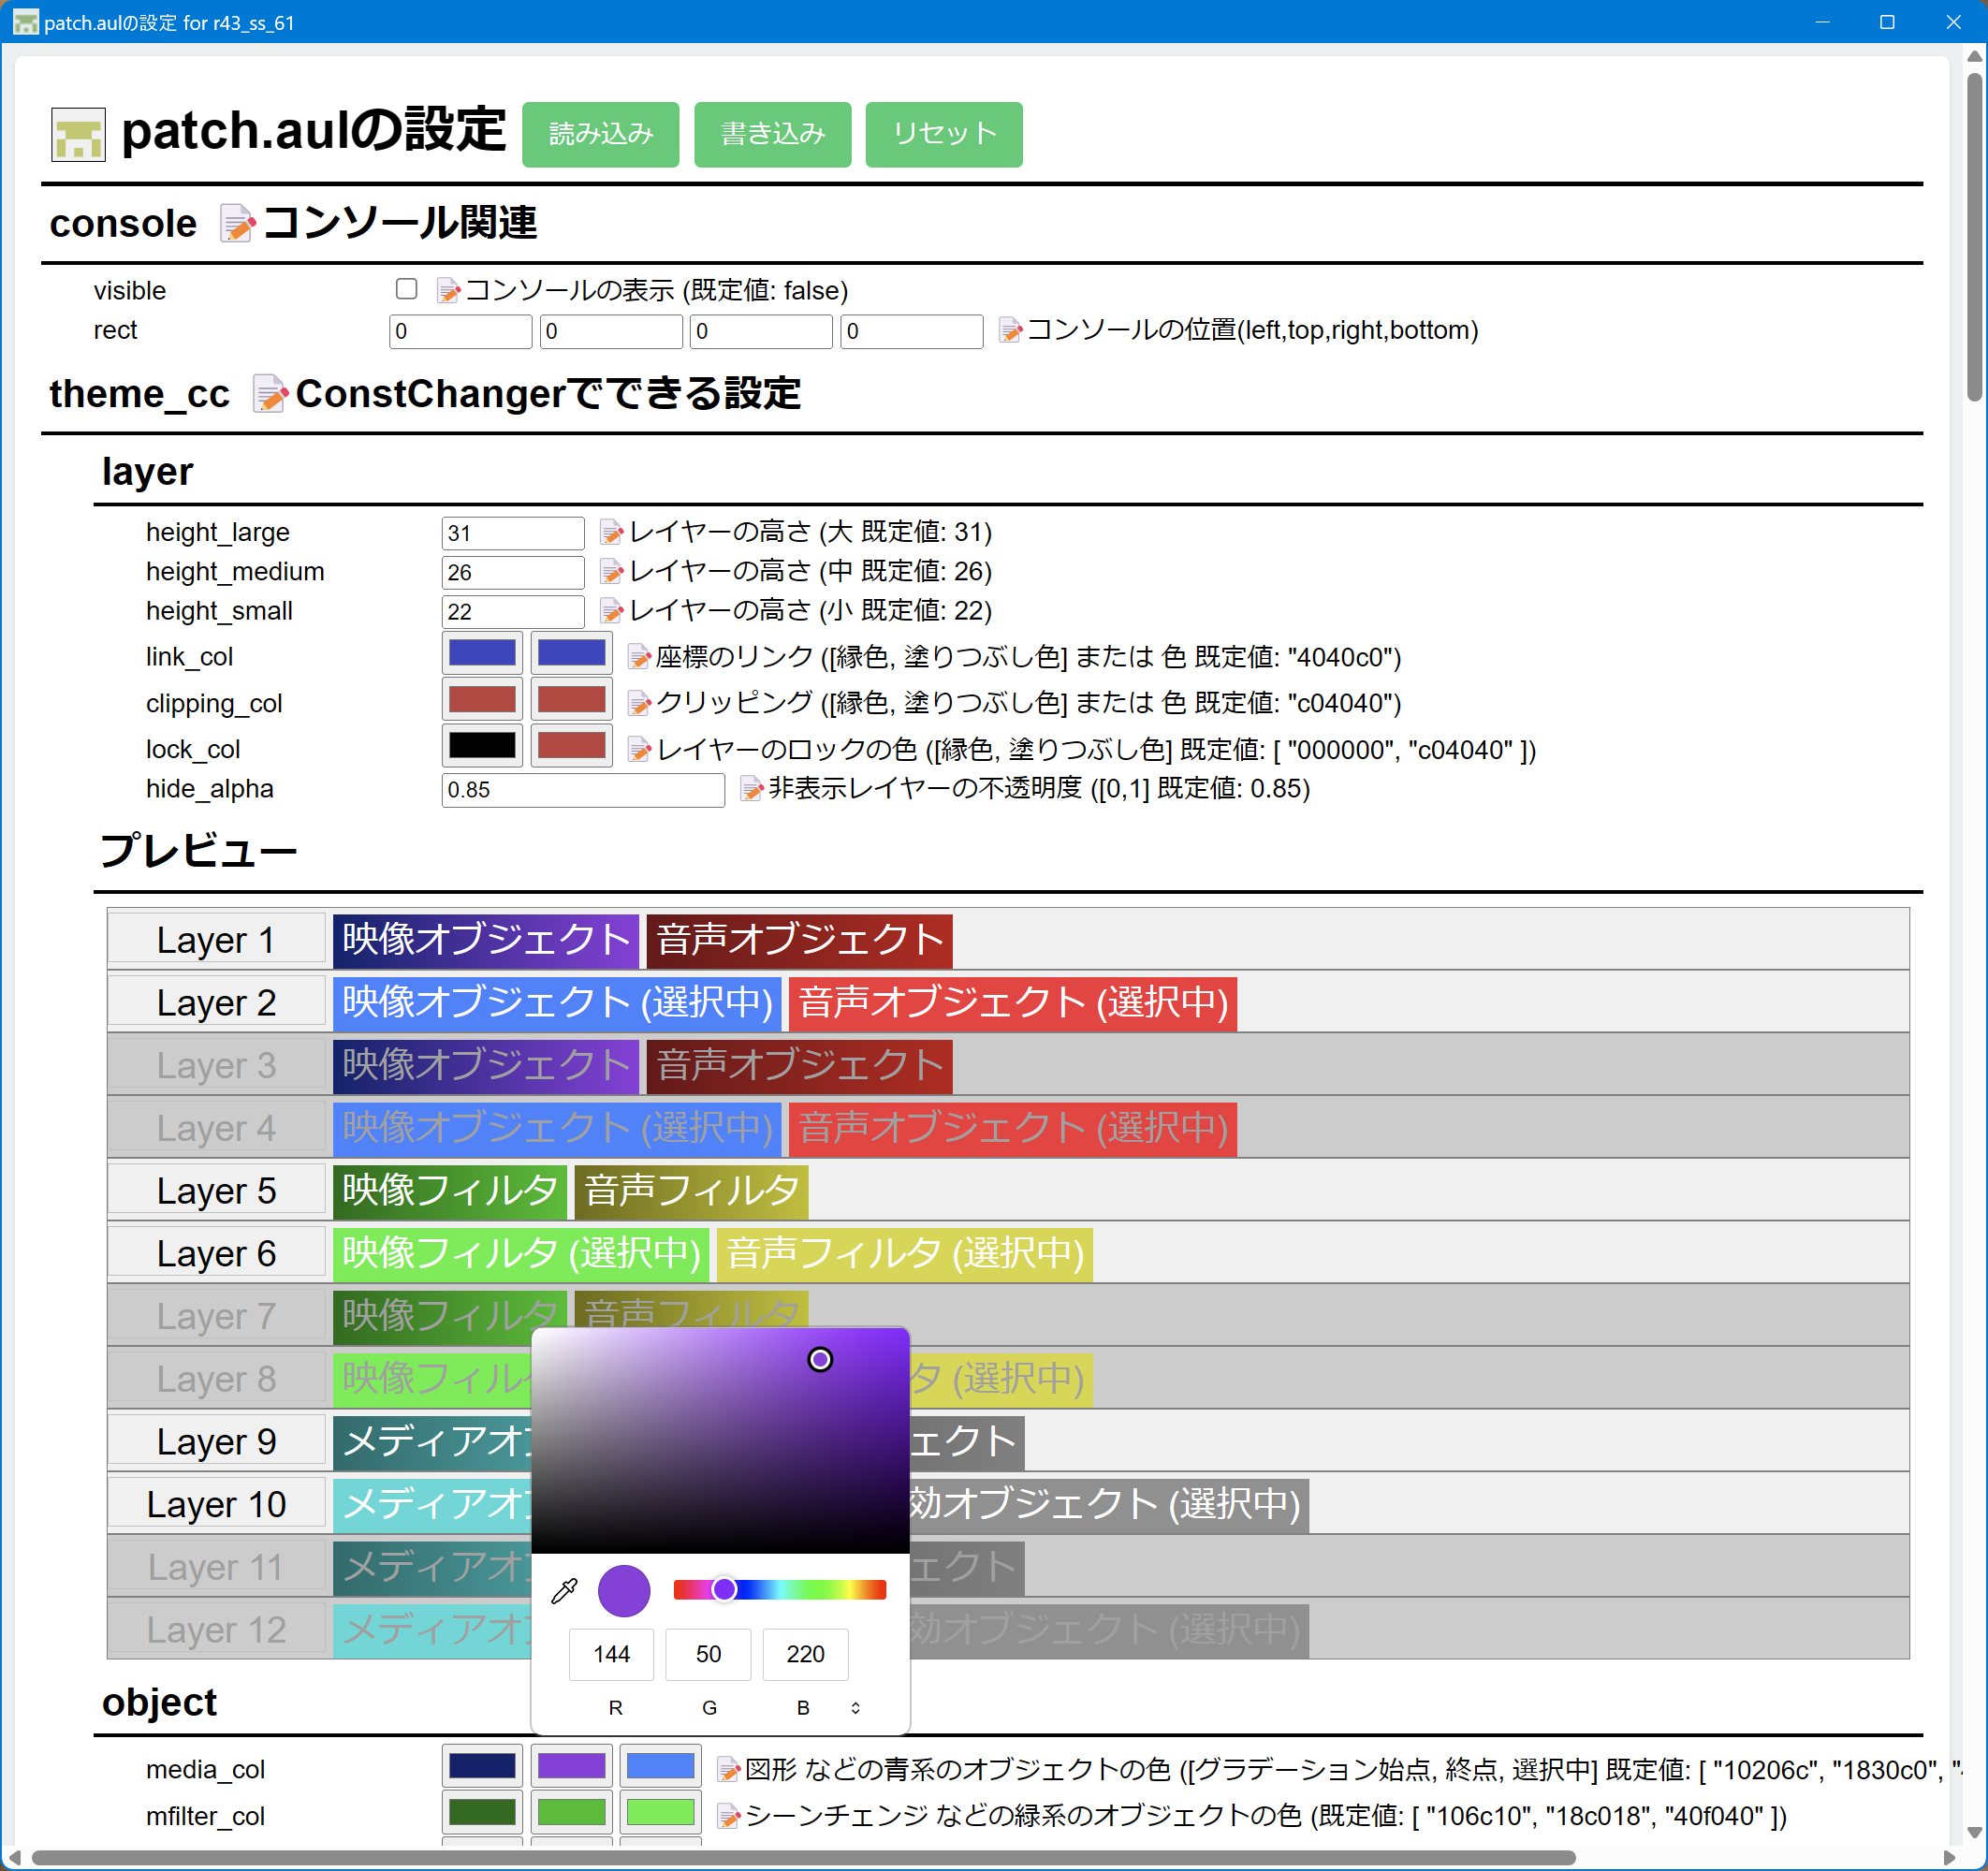Click the rect right value field
Viewport: 1988px width, 1871px height.
click(761, 331)
